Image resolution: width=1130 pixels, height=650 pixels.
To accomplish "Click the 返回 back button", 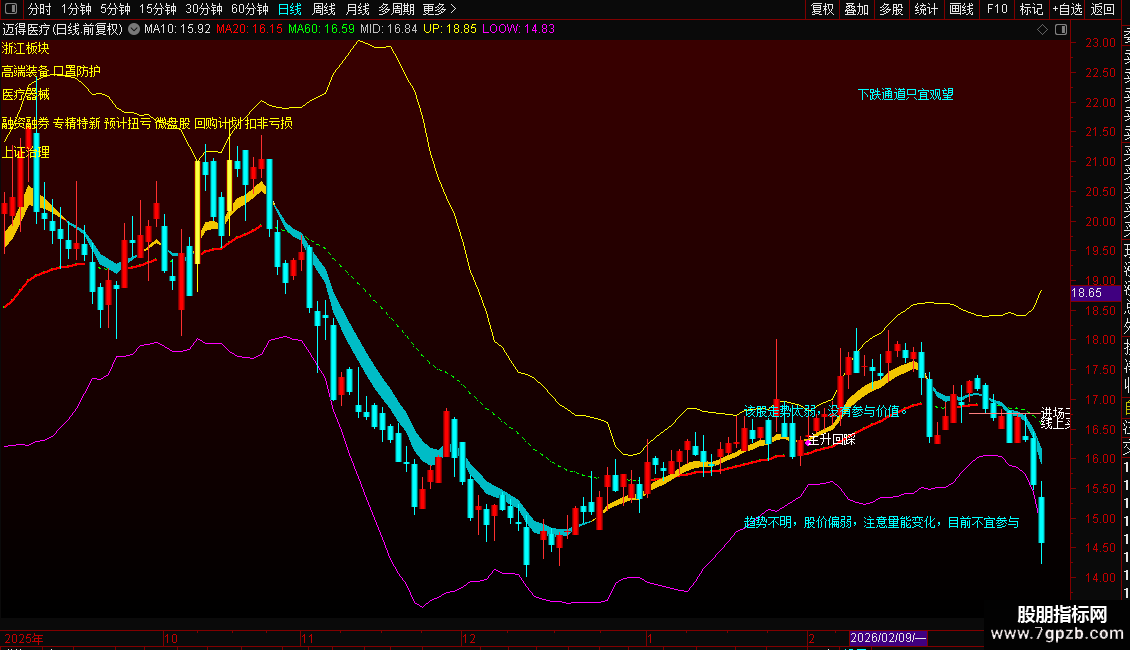I will 1103,9.
